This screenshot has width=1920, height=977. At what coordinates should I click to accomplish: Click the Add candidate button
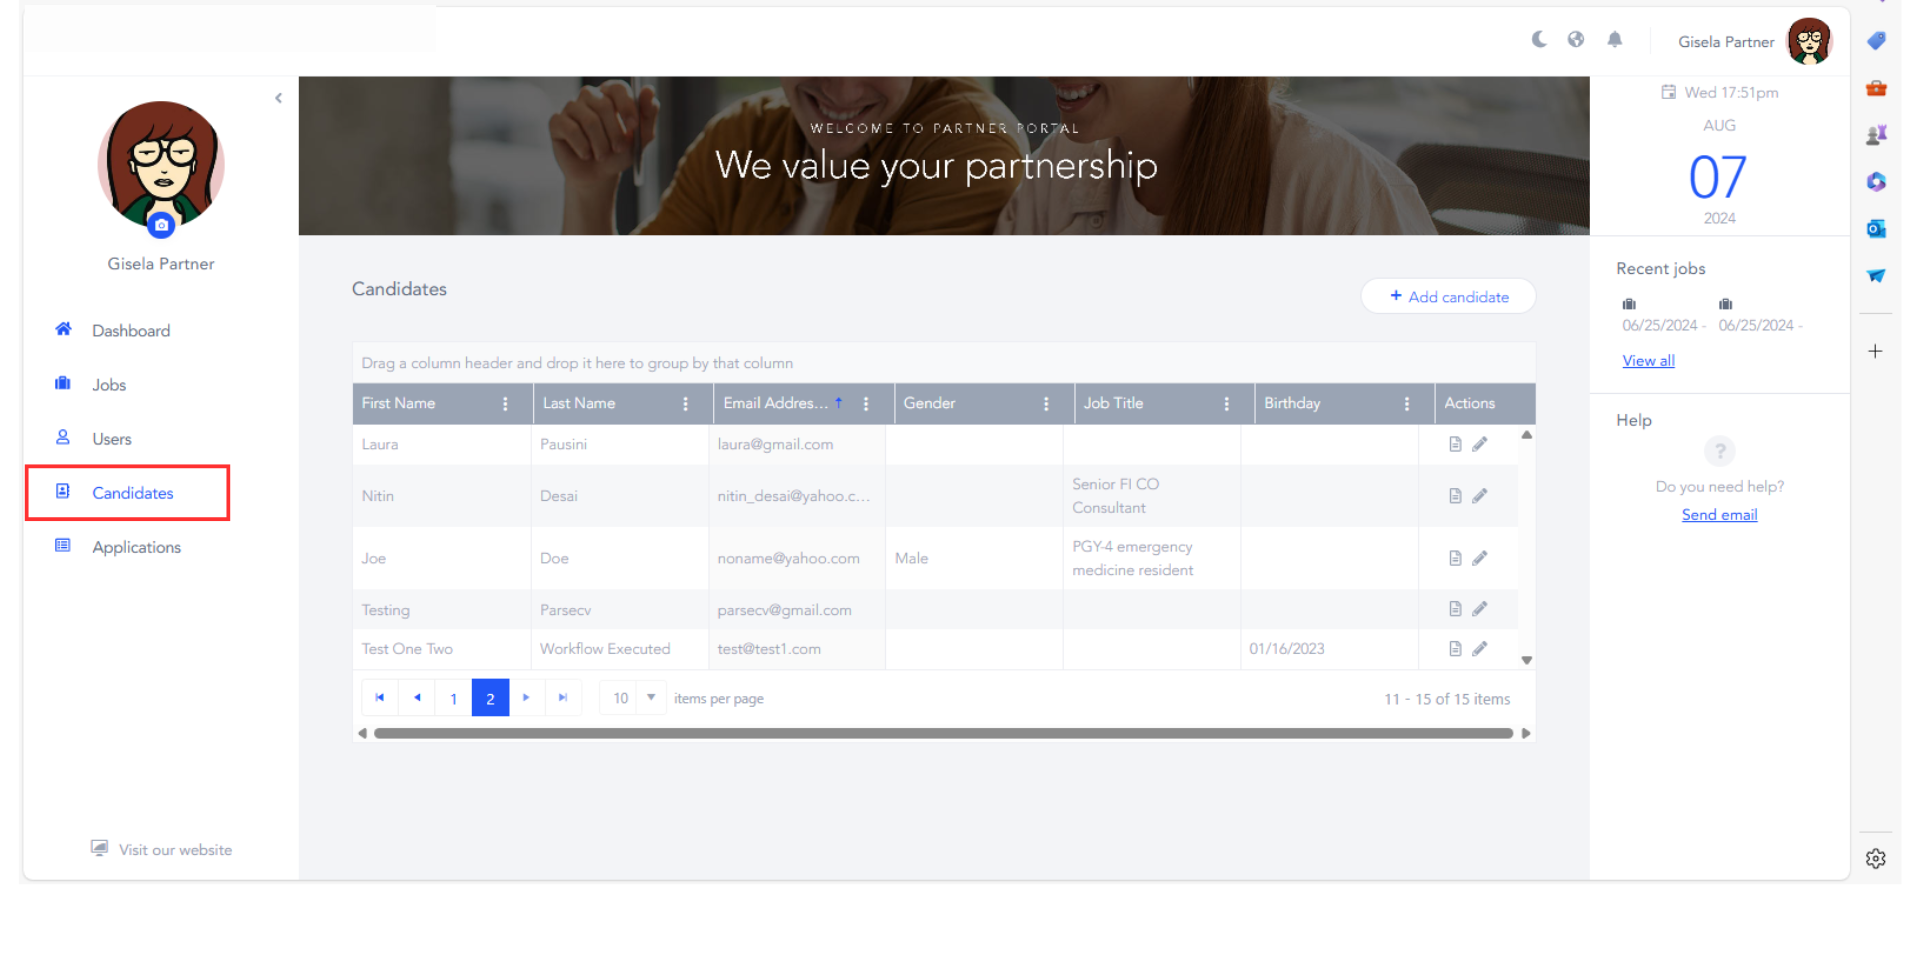[x=1448, y=296]
